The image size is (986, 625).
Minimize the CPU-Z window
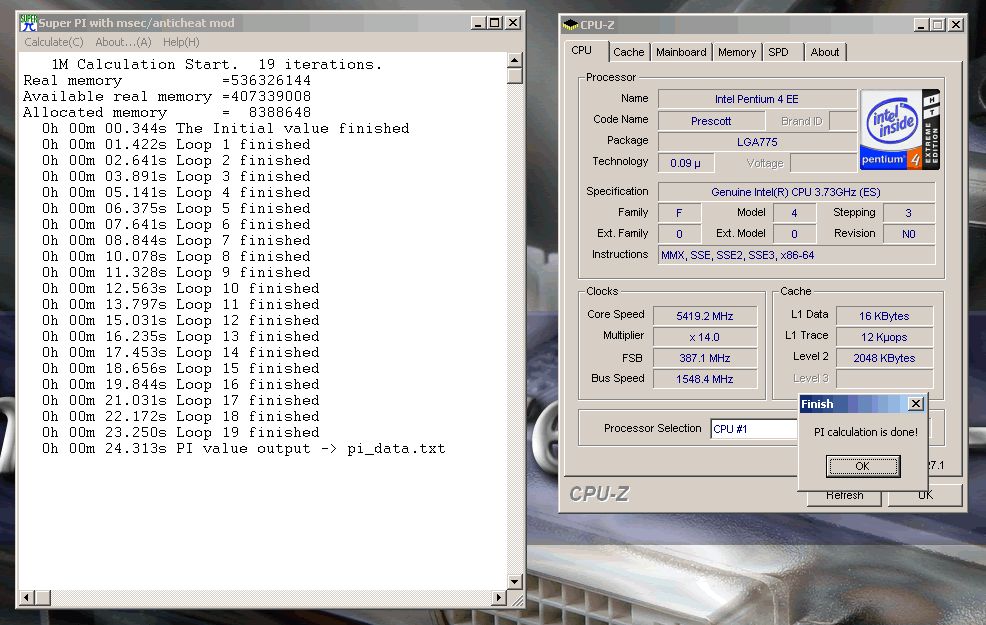pyautogui.click(x=921, y=25)
